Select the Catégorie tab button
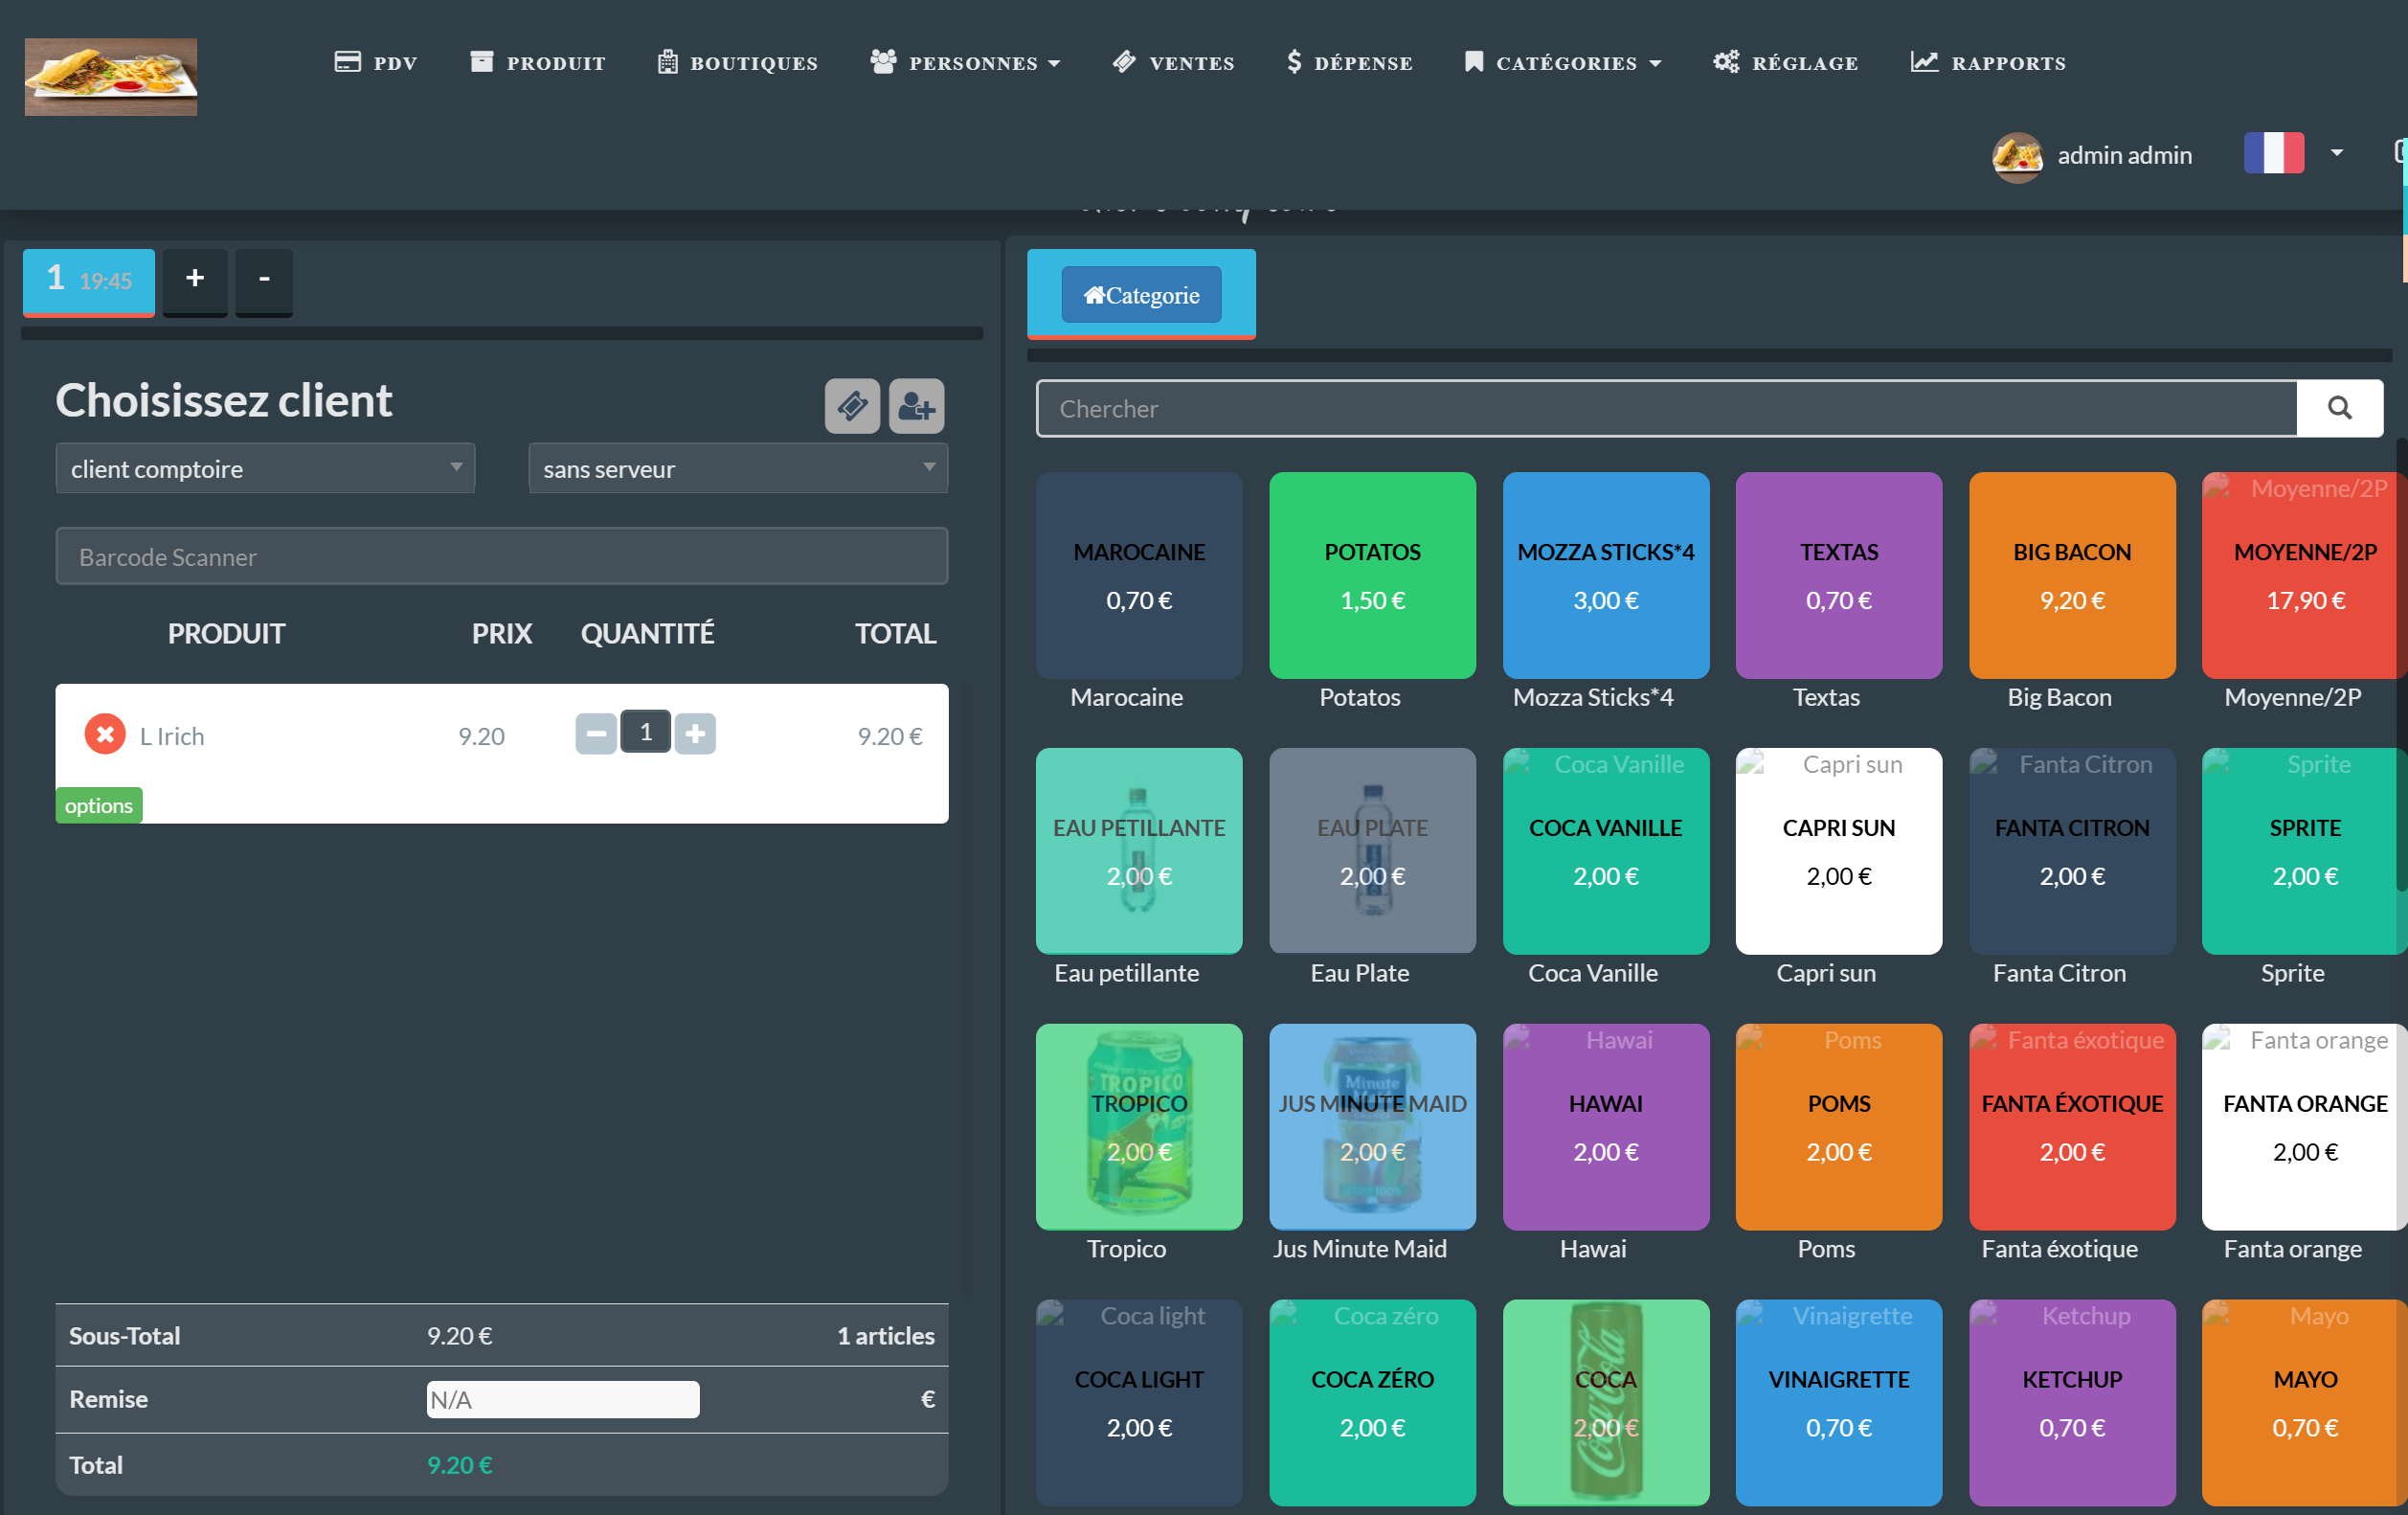The height and width of the screenshot is (1515, 2408). tap(1143, 293)
